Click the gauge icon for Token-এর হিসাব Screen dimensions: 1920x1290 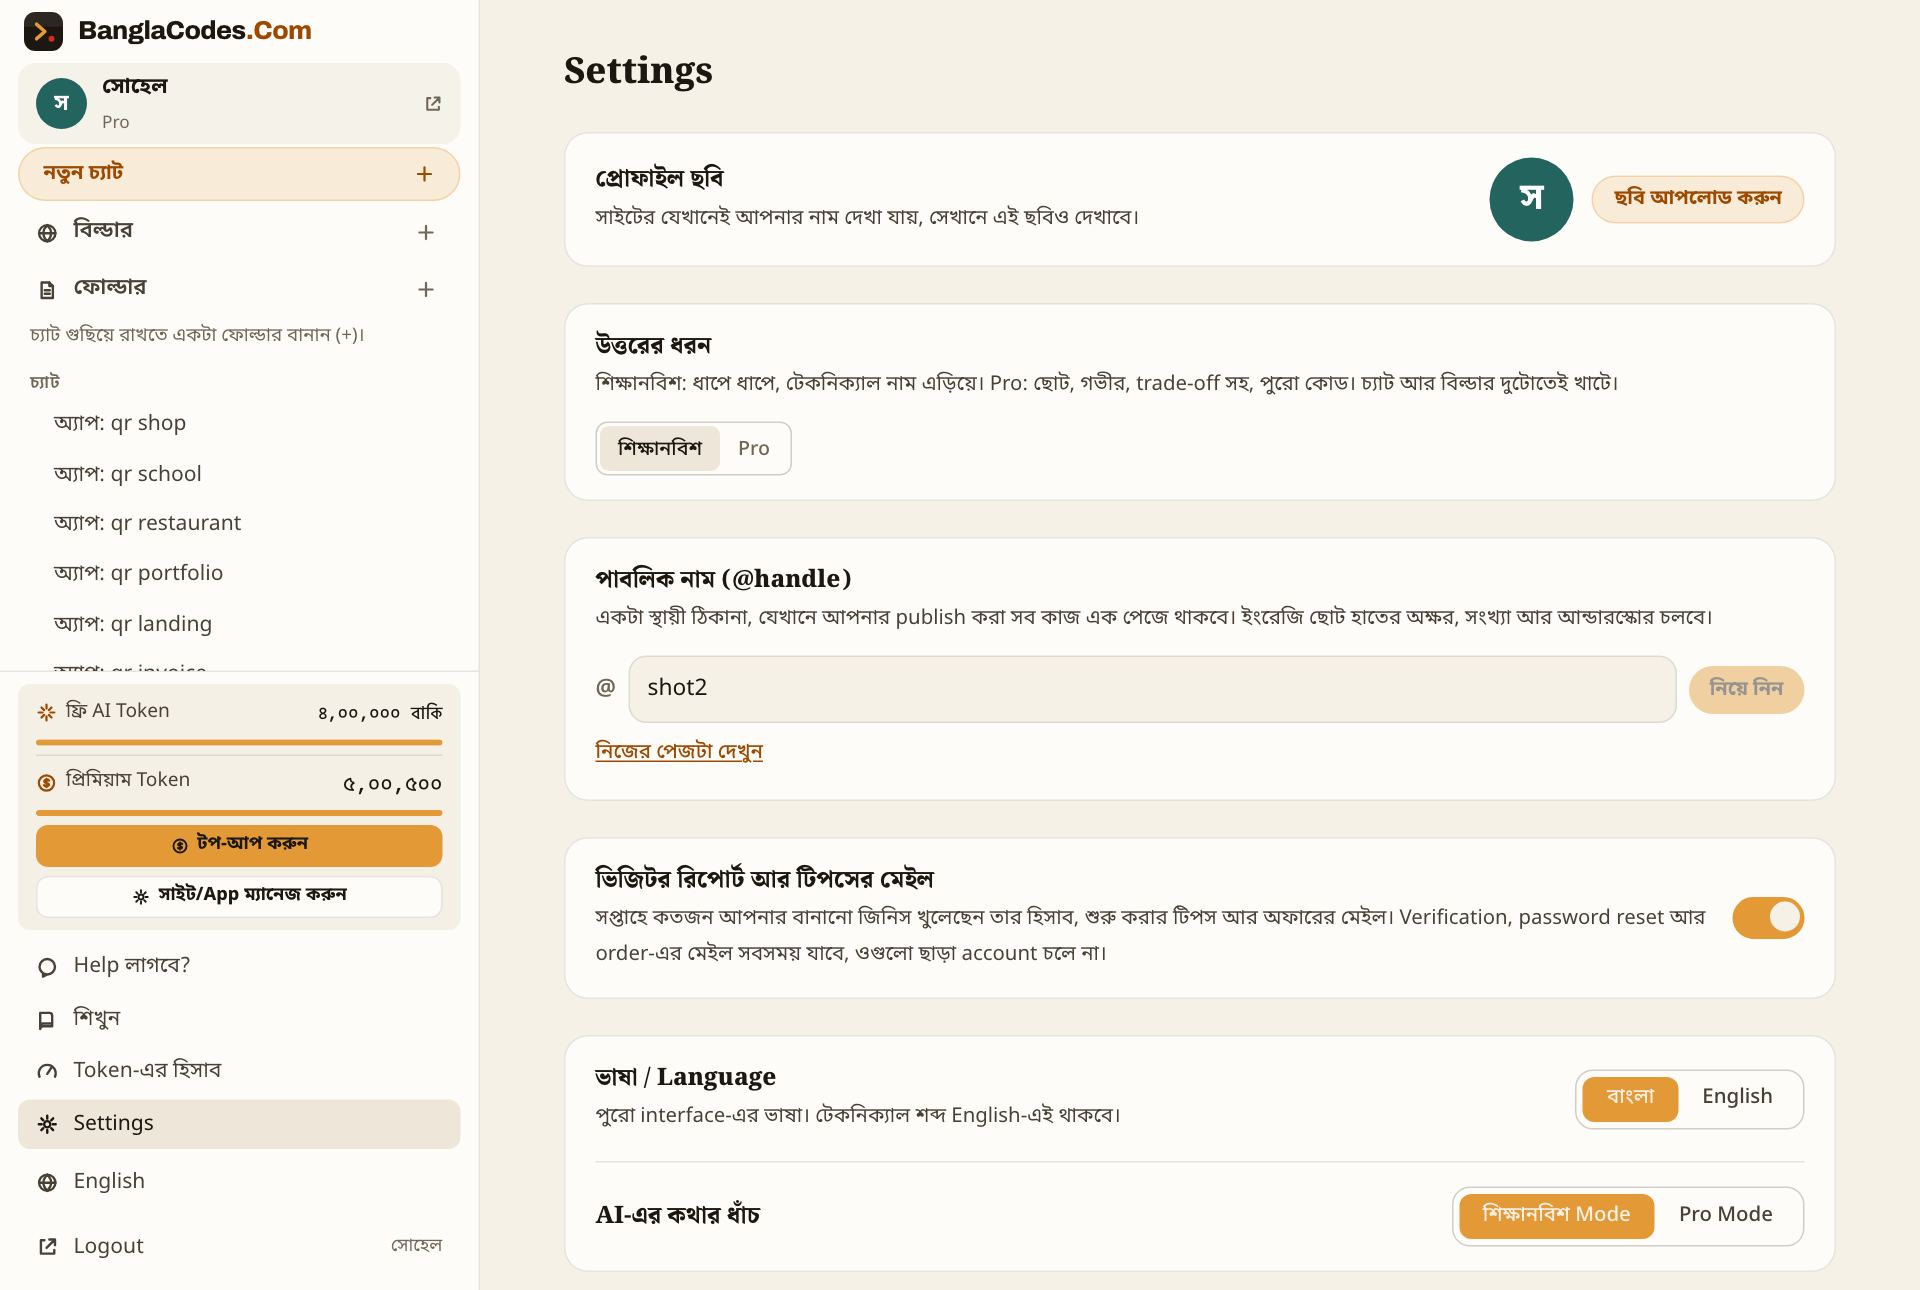[47, 1072]
